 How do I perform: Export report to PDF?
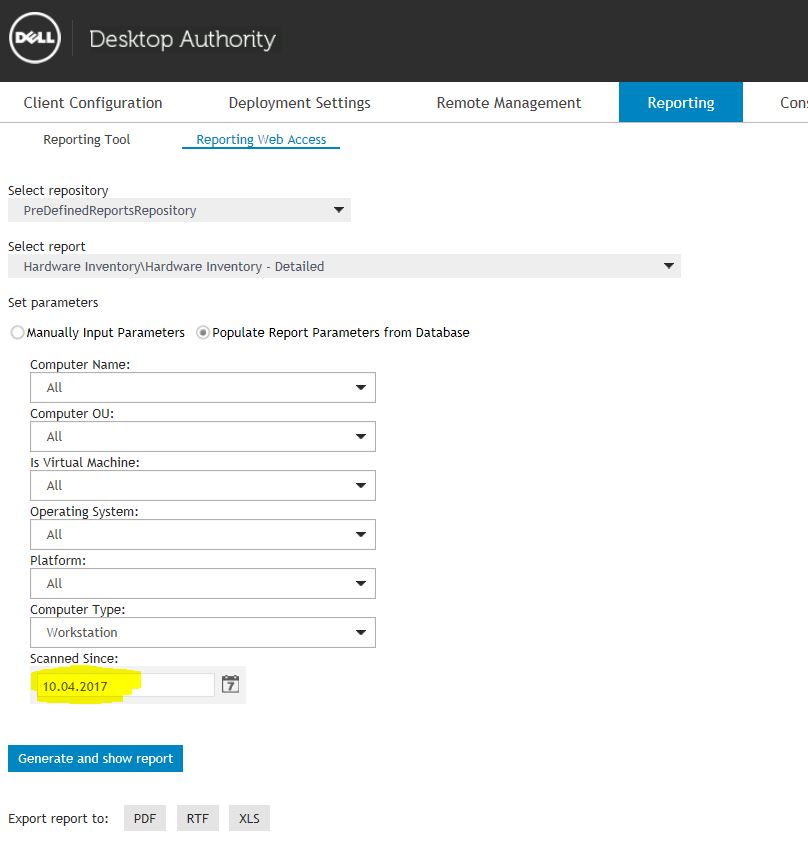click(x=145, y=818)
